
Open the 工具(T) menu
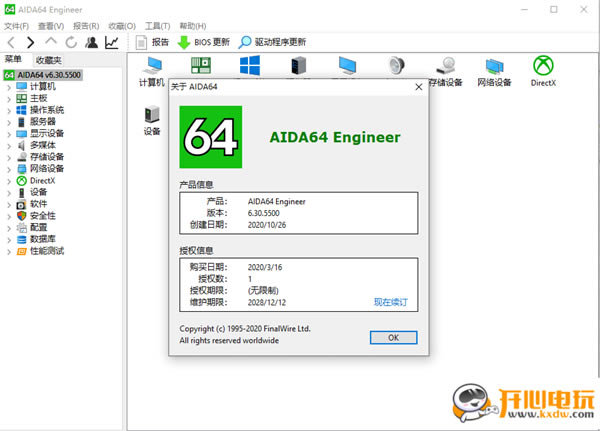pyautogui.click(x=157, y=26)
